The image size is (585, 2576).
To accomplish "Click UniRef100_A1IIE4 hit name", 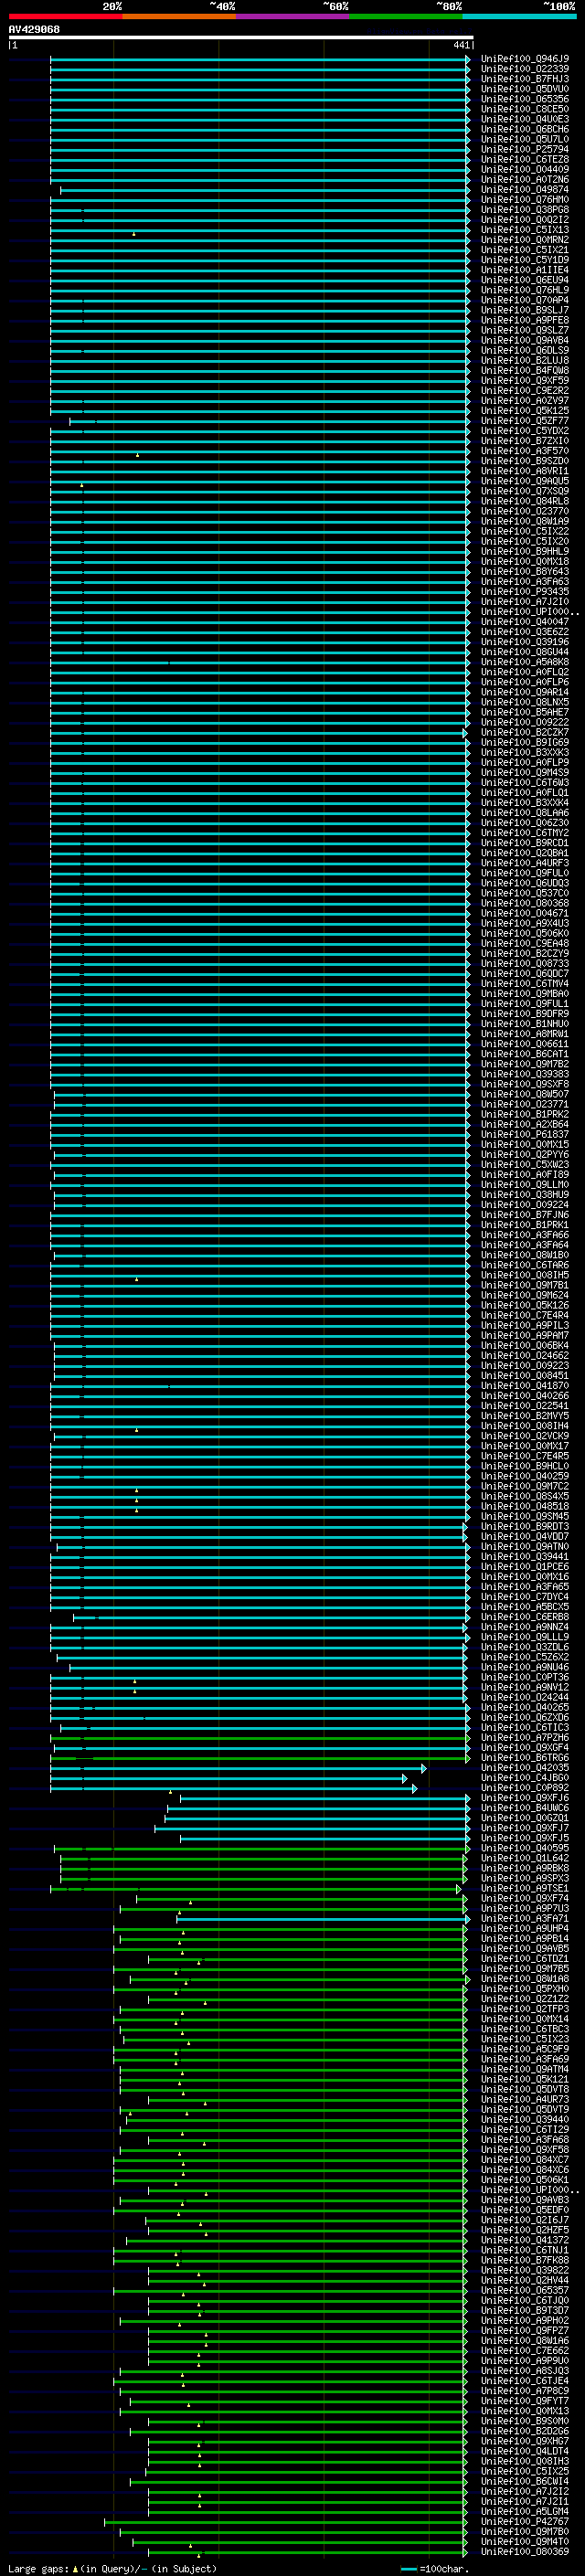I will (524, 270).
